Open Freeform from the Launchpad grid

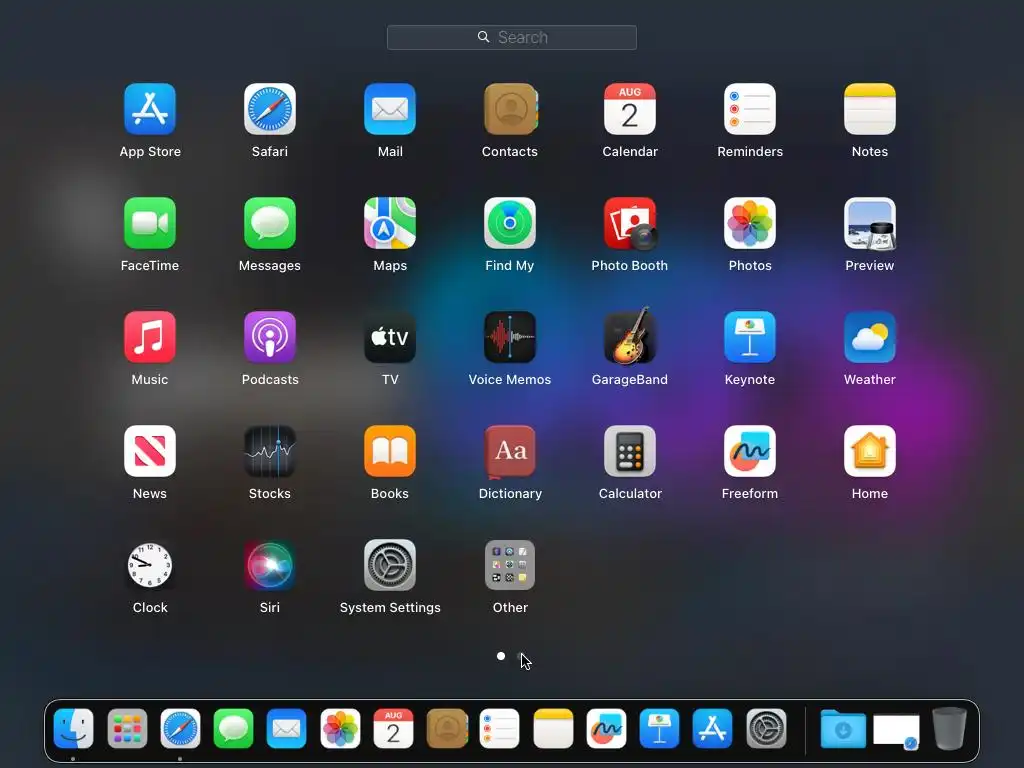(750, 451)
